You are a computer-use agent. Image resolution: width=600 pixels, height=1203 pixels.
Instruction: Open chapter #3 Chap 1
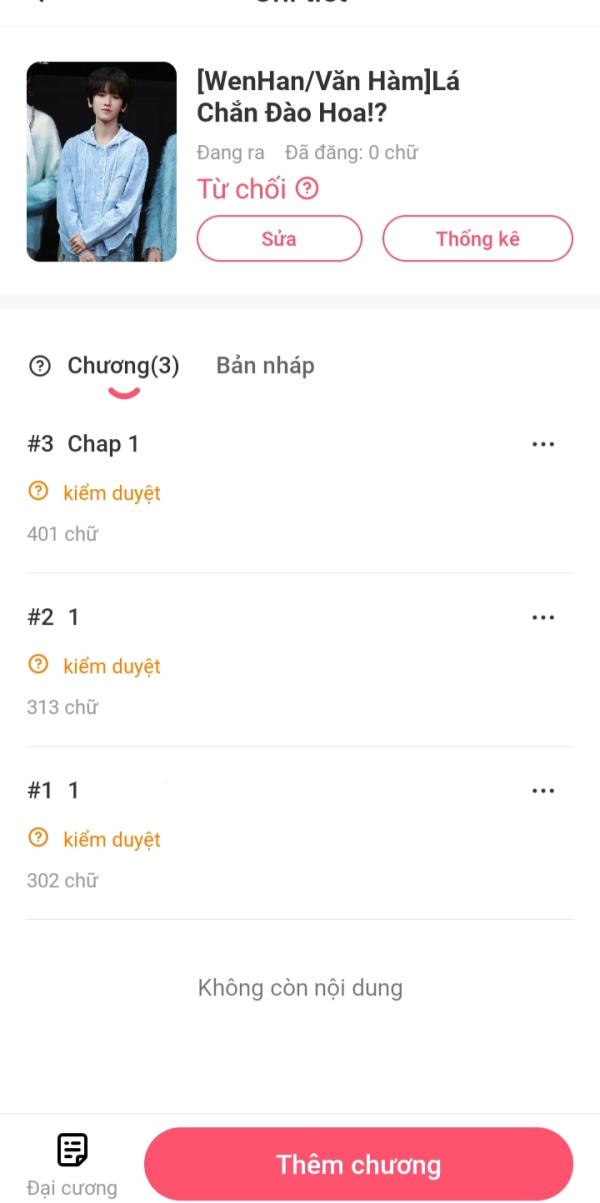[x=103, y=444]
